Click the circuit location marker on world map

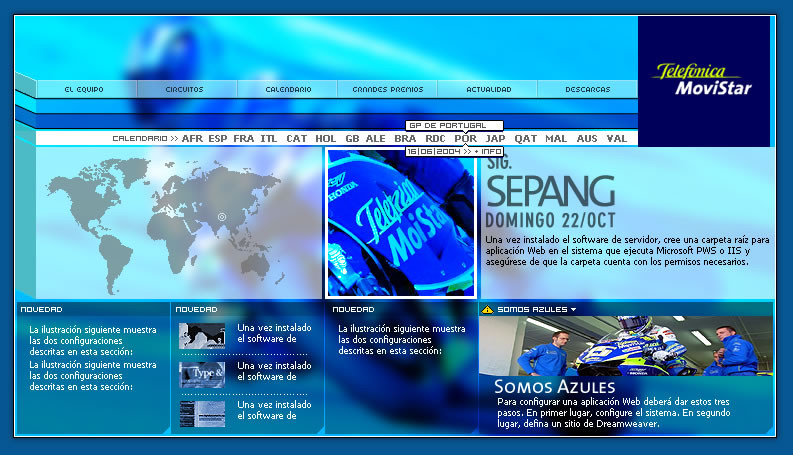pyautogui.click(x=222, y=217)
